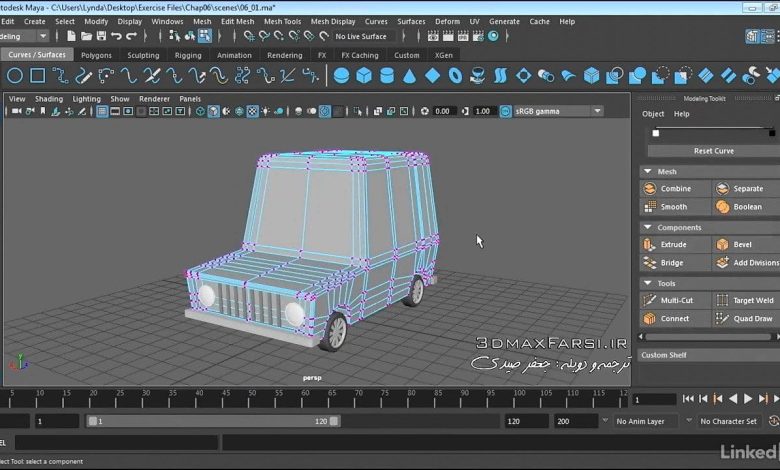Toggle textured display in viewport toolbar
The image size is (780, 470).
tap(252, 111)
